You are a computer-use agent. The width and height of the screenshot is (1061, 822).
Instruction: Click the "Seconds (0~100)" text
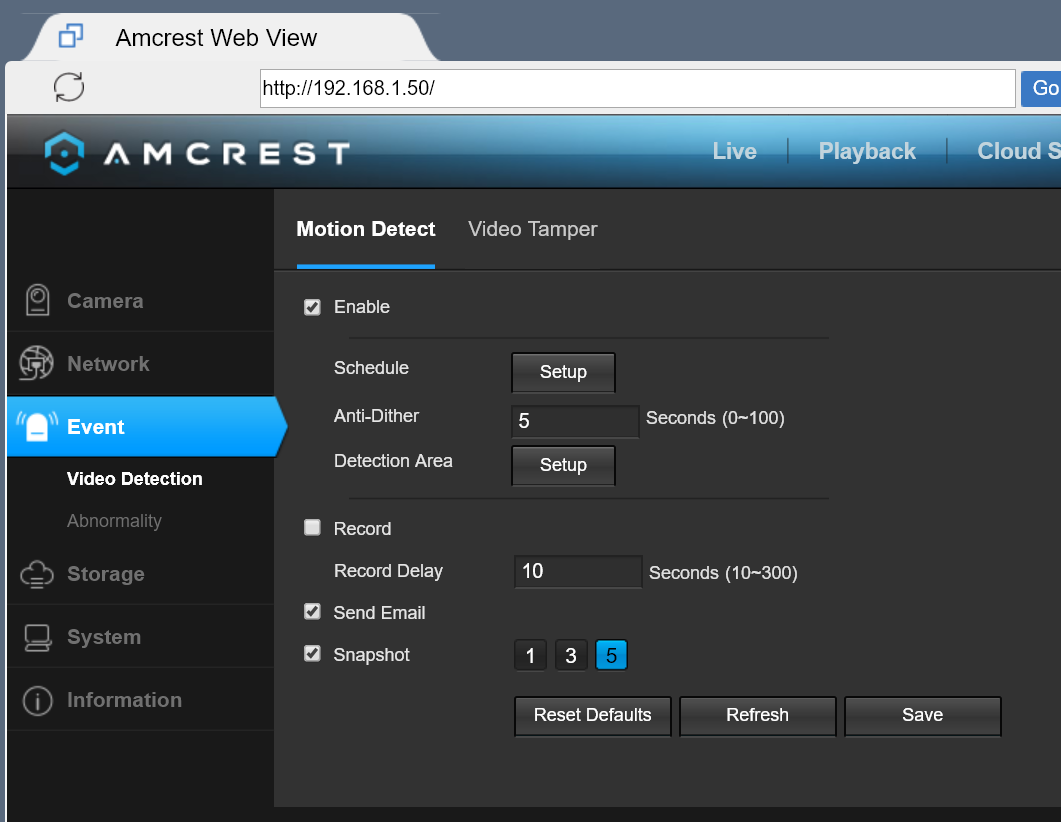pos(715,418)
